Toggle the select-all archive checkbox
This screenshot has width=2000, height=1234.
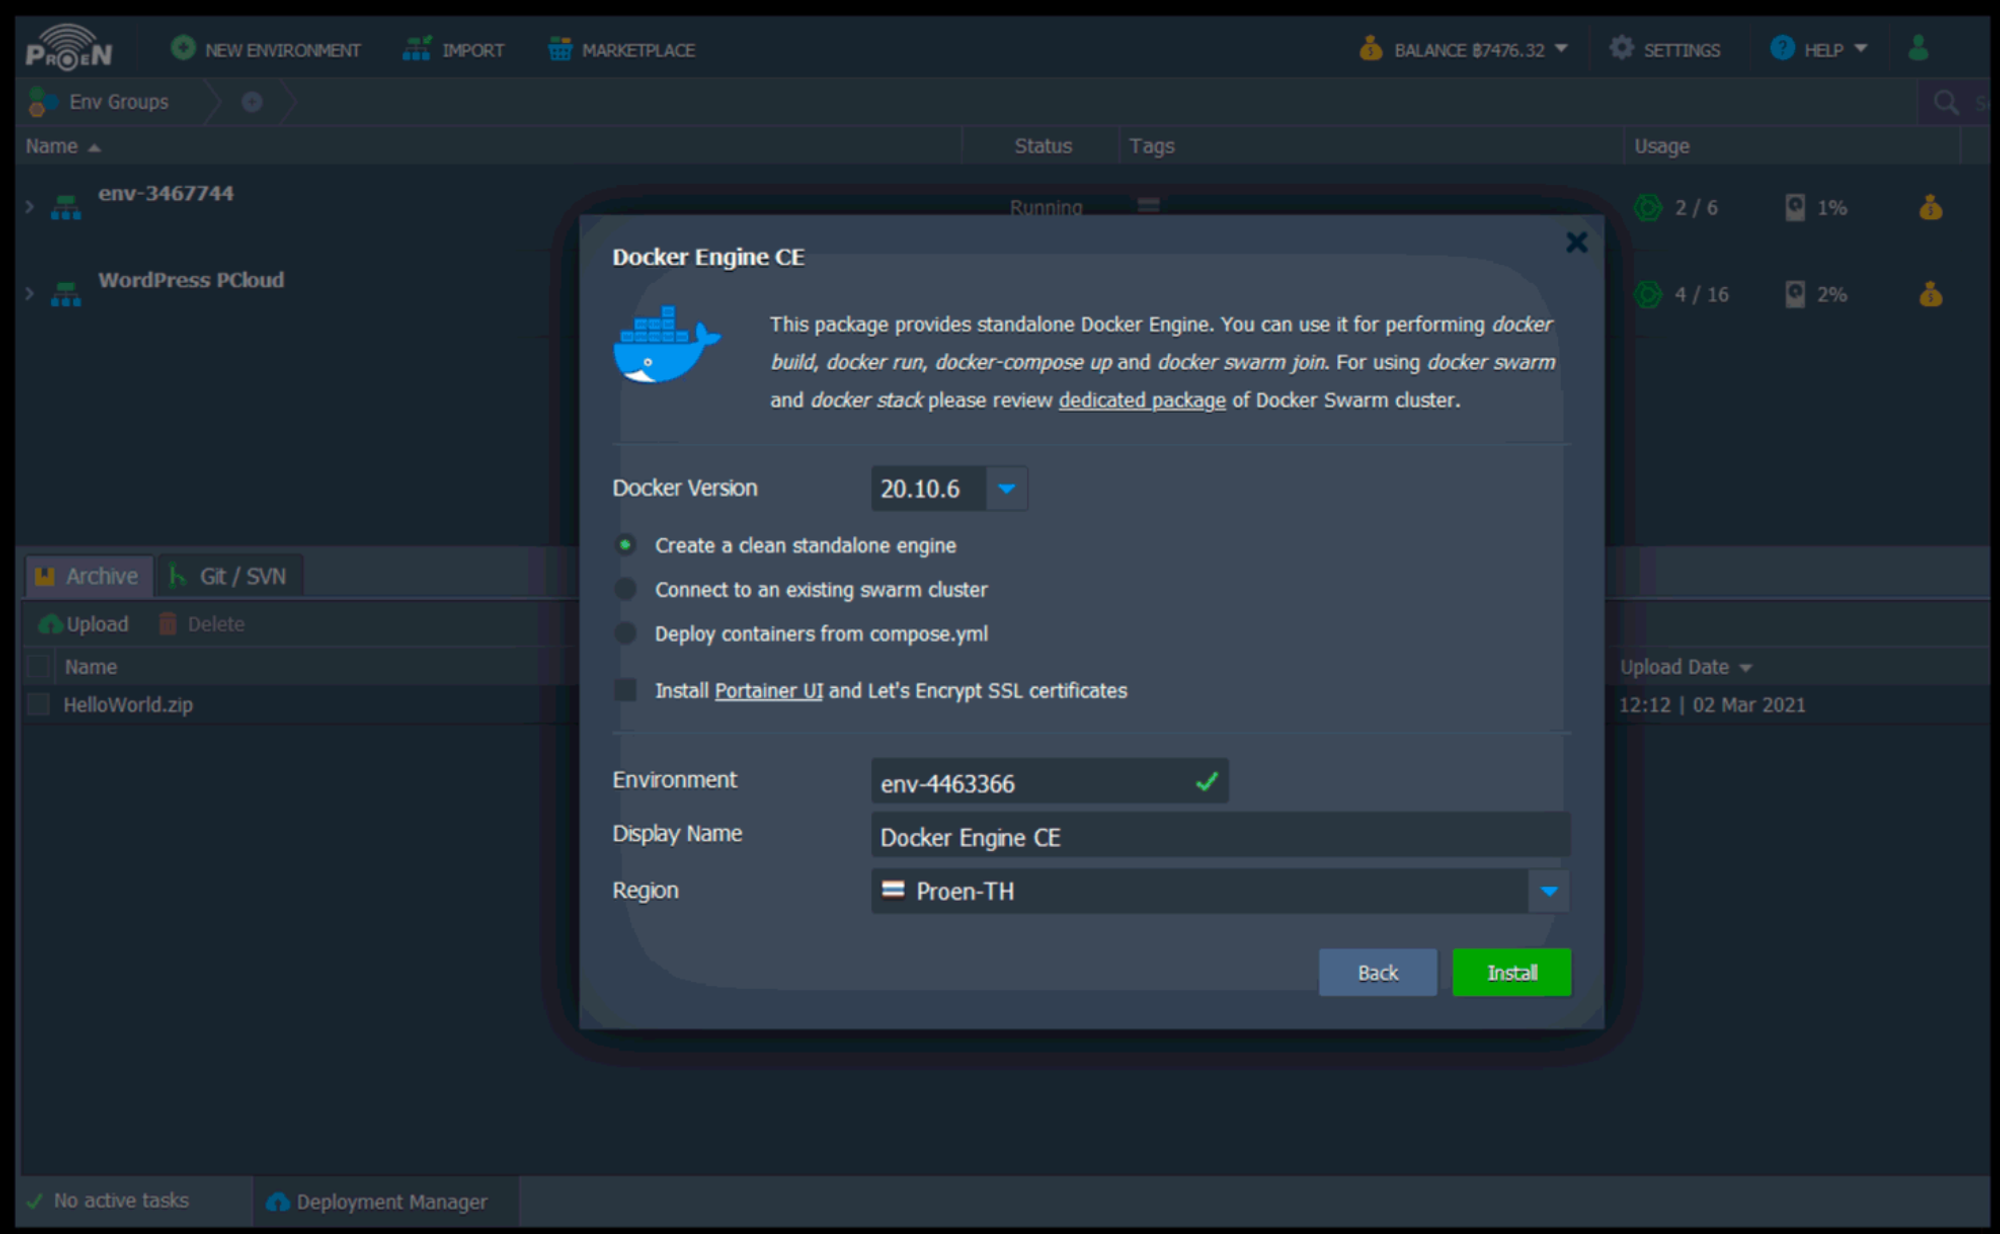pos(38,666)
